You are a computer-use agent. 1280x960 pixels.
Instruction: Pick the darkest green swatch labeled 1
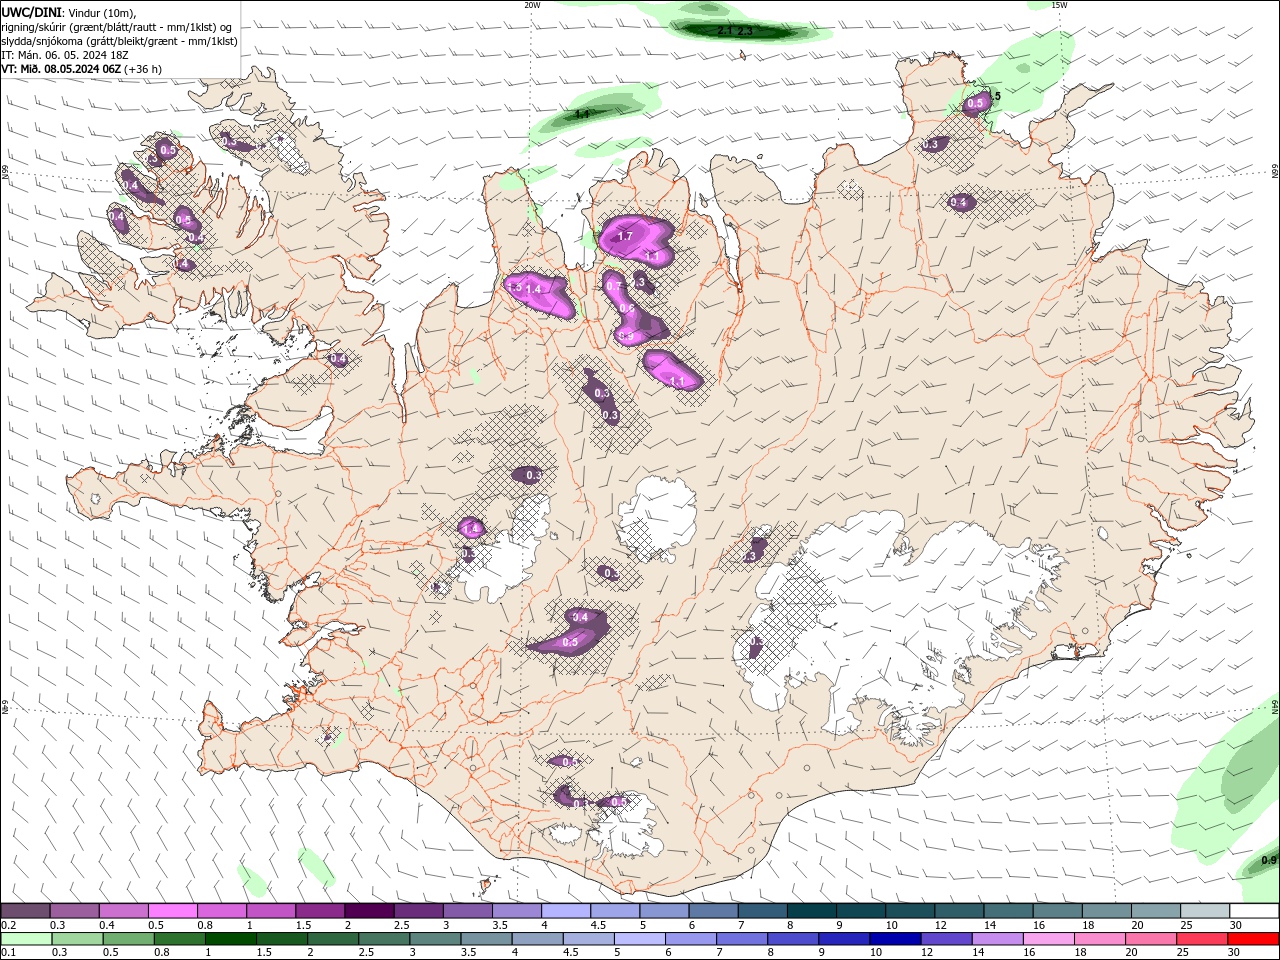[230, 939]
